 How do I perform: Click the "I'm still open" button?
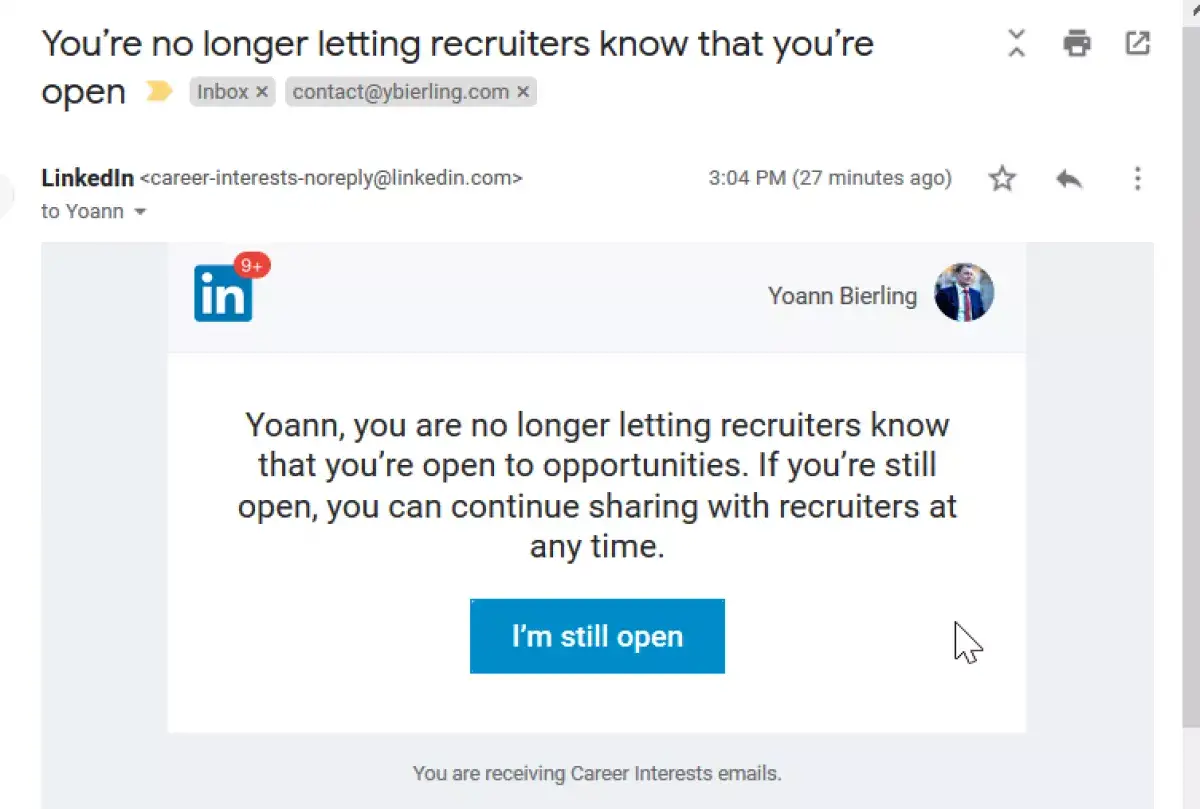597,636
